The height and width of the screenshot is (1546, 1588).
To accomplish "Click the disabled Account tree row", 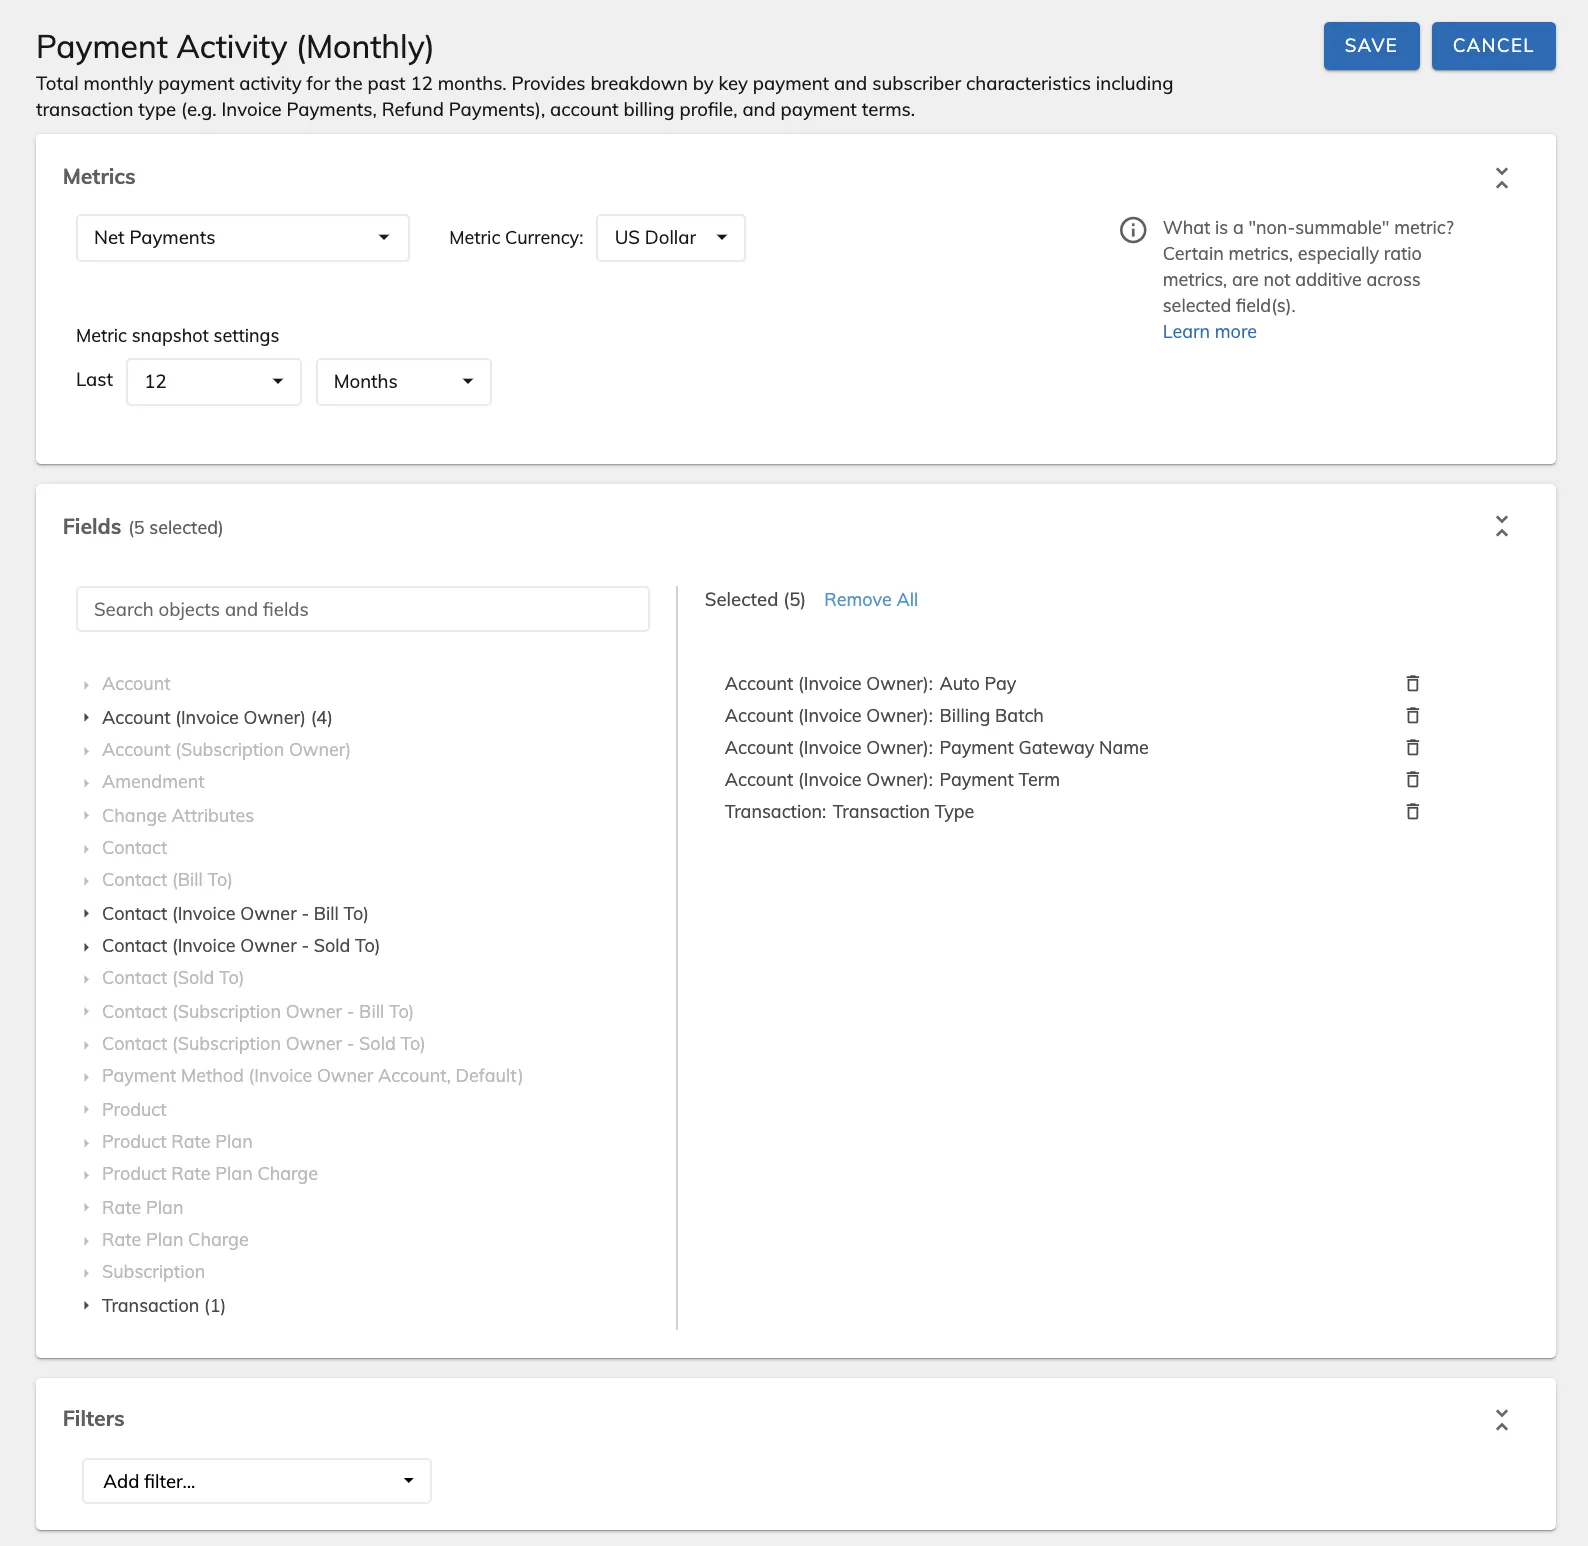I will click(136, 684).
